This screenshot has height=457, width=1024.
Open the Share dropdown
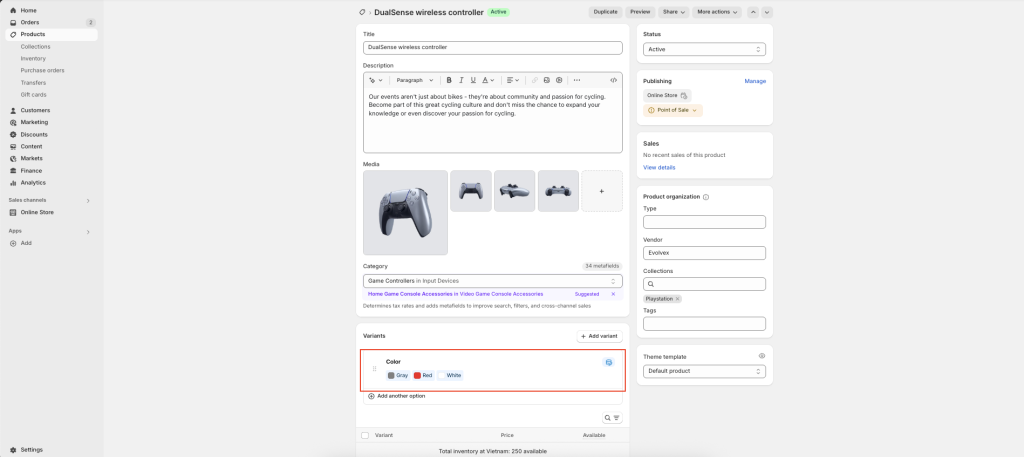pyautogui.click(x=675, y=12)
